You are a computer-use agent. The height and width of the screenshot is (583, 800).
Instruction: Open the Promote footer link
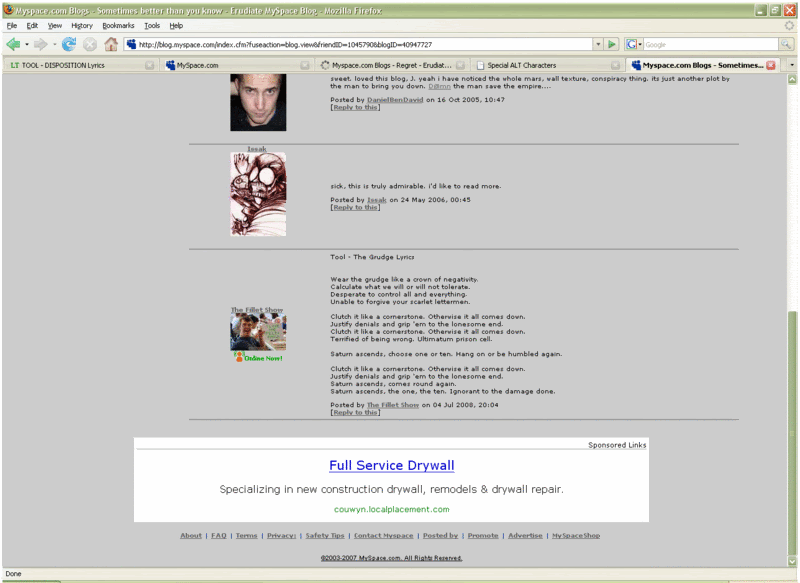(483, 536)
